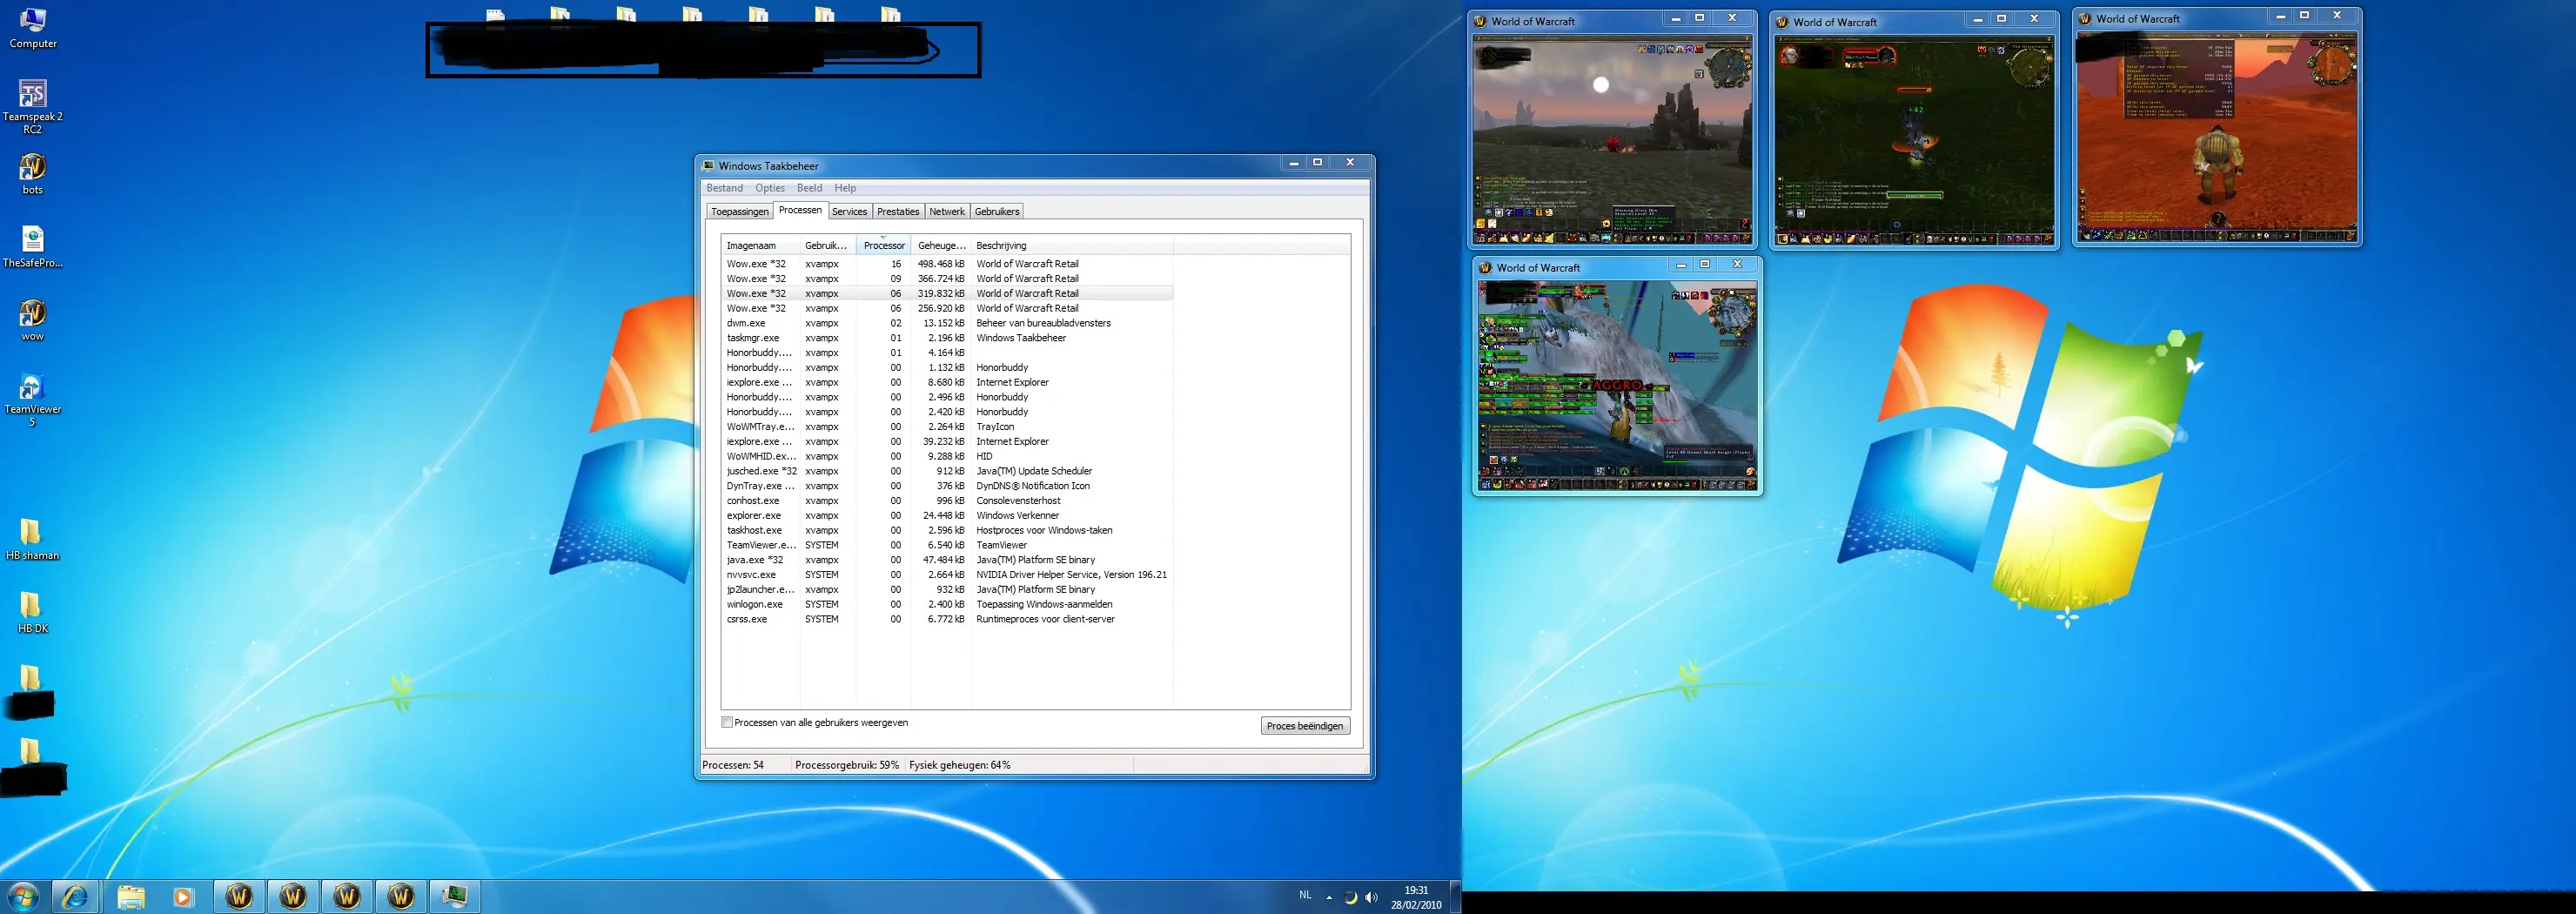Switch to the Gebruikers tab
Viewport: 2576px width, 914px height.
coord(997,212)
